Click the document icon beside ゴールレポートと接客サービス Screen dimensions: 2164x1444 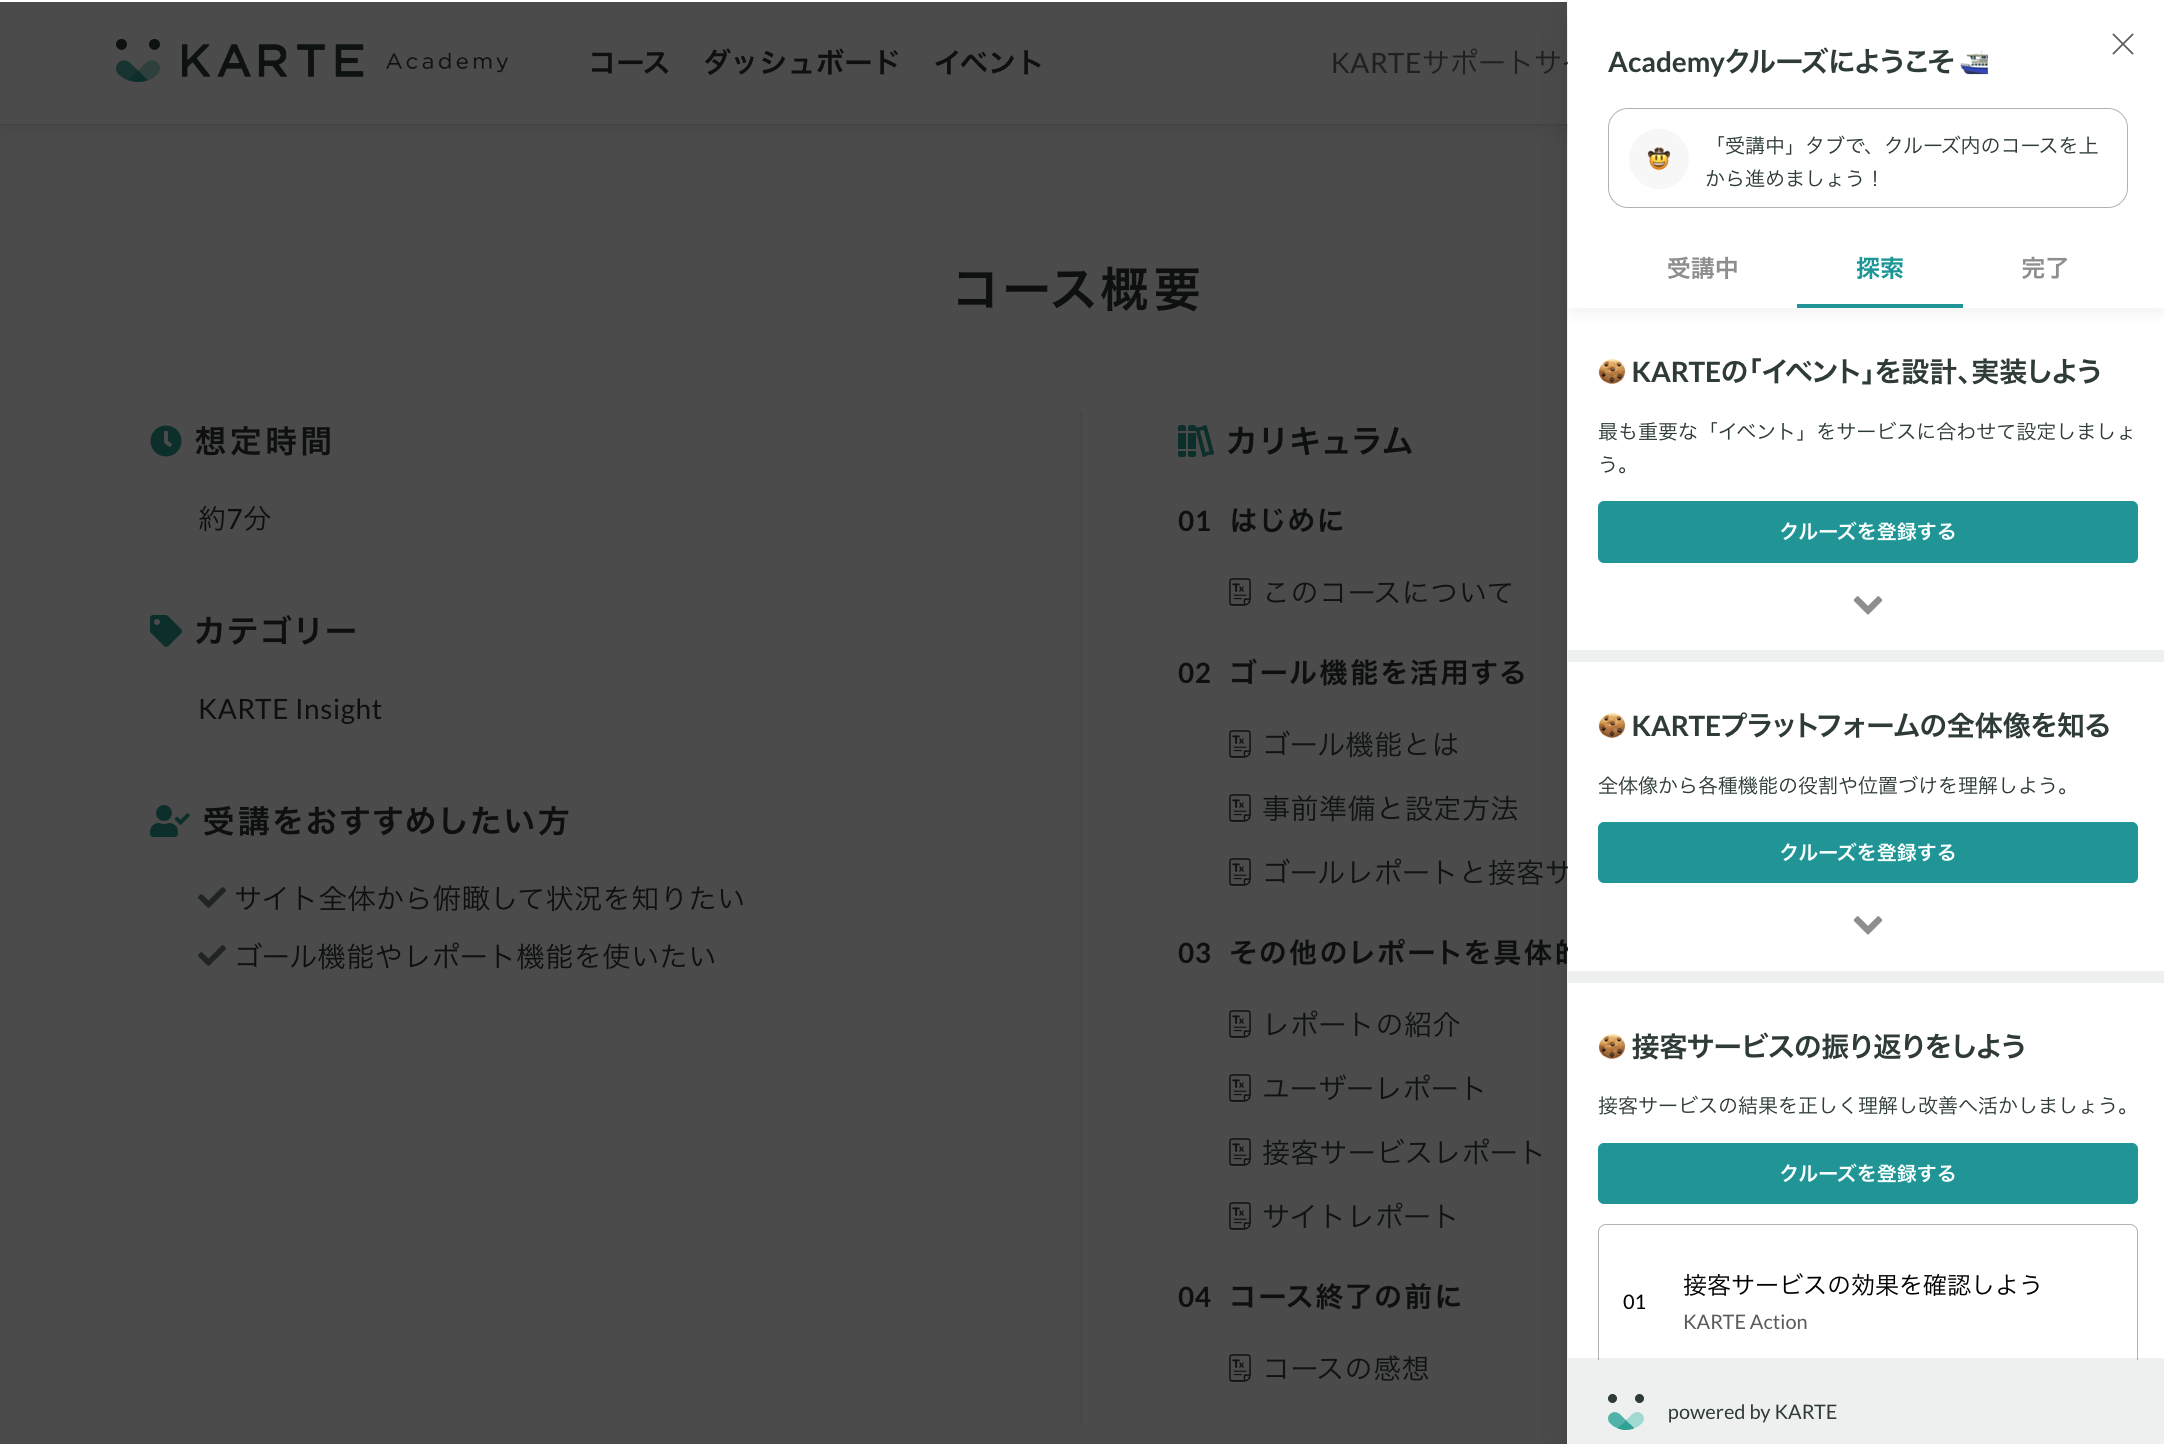[1240, 872]
